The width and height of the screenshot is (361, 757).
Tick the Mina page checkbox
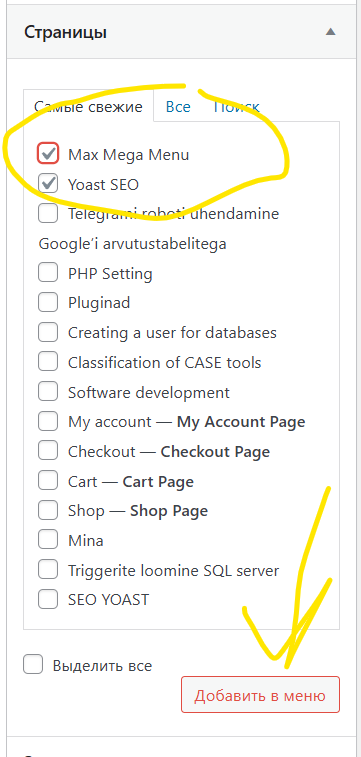coord(48,540)
